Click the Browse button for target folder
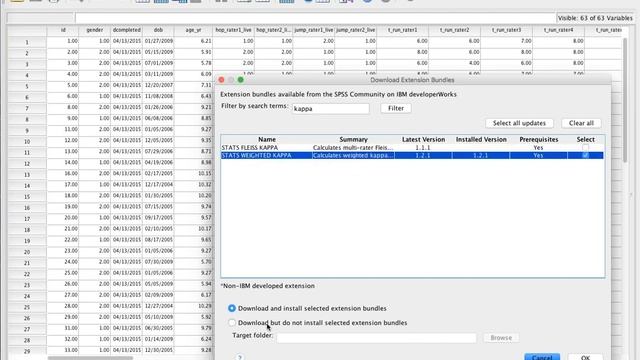The image size is (640, 360). pos(501,338)
